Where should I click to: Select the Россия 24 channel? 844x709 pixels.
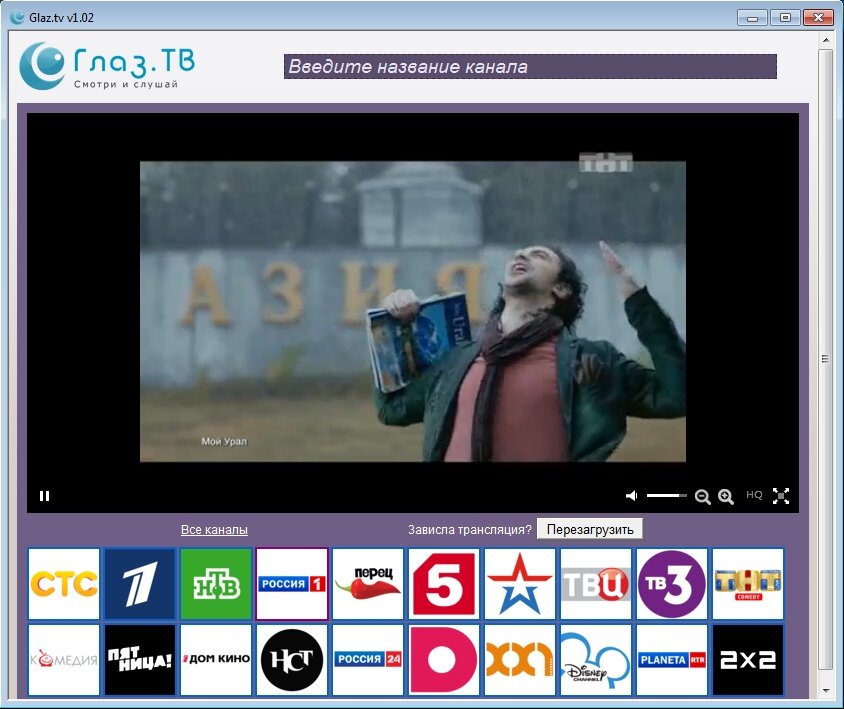point(368,660)
